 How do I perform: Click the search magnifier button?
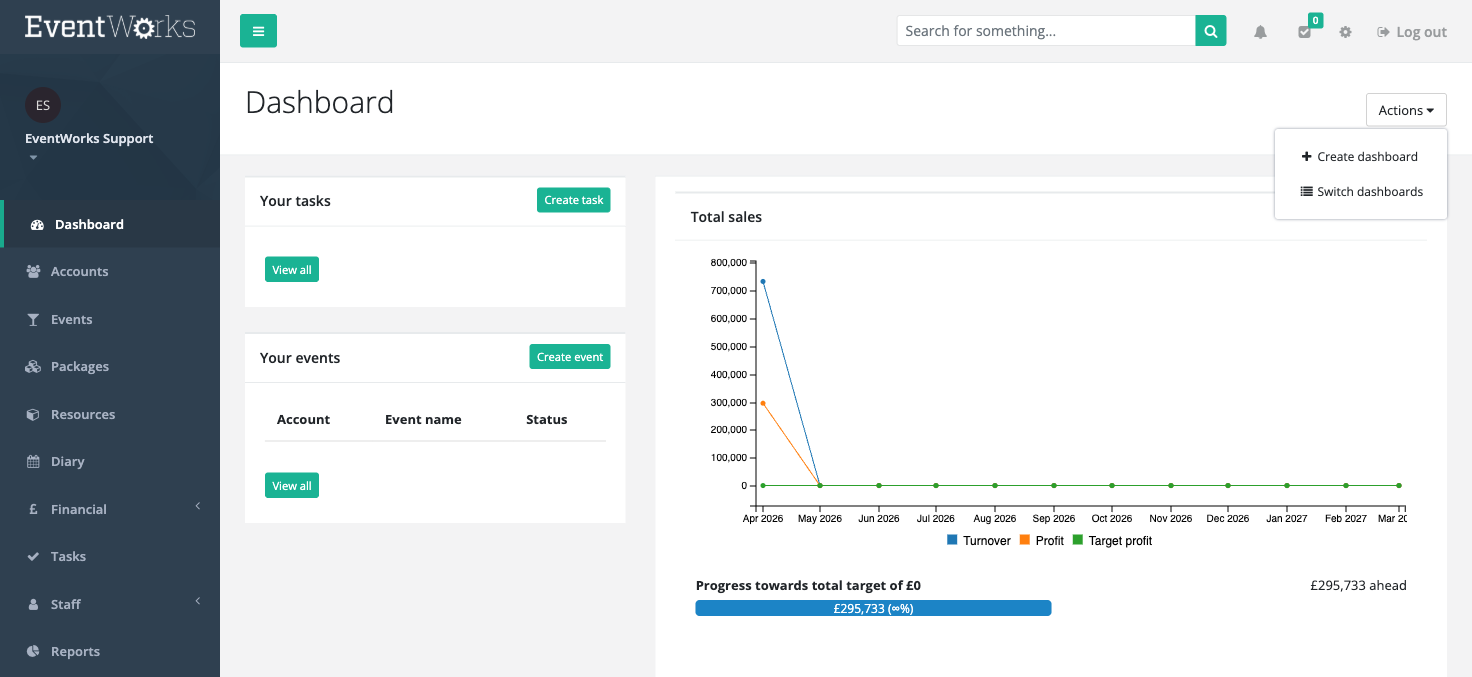[x=1210, y=31]
